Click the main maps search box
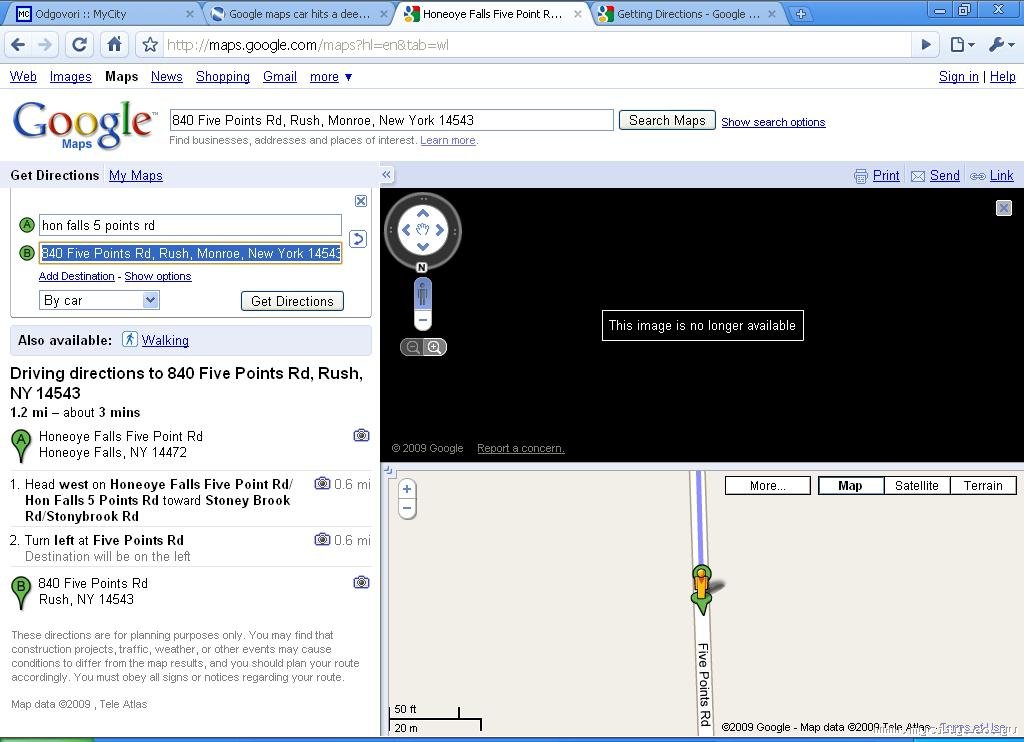1024x742 pixels. (391, 120)
